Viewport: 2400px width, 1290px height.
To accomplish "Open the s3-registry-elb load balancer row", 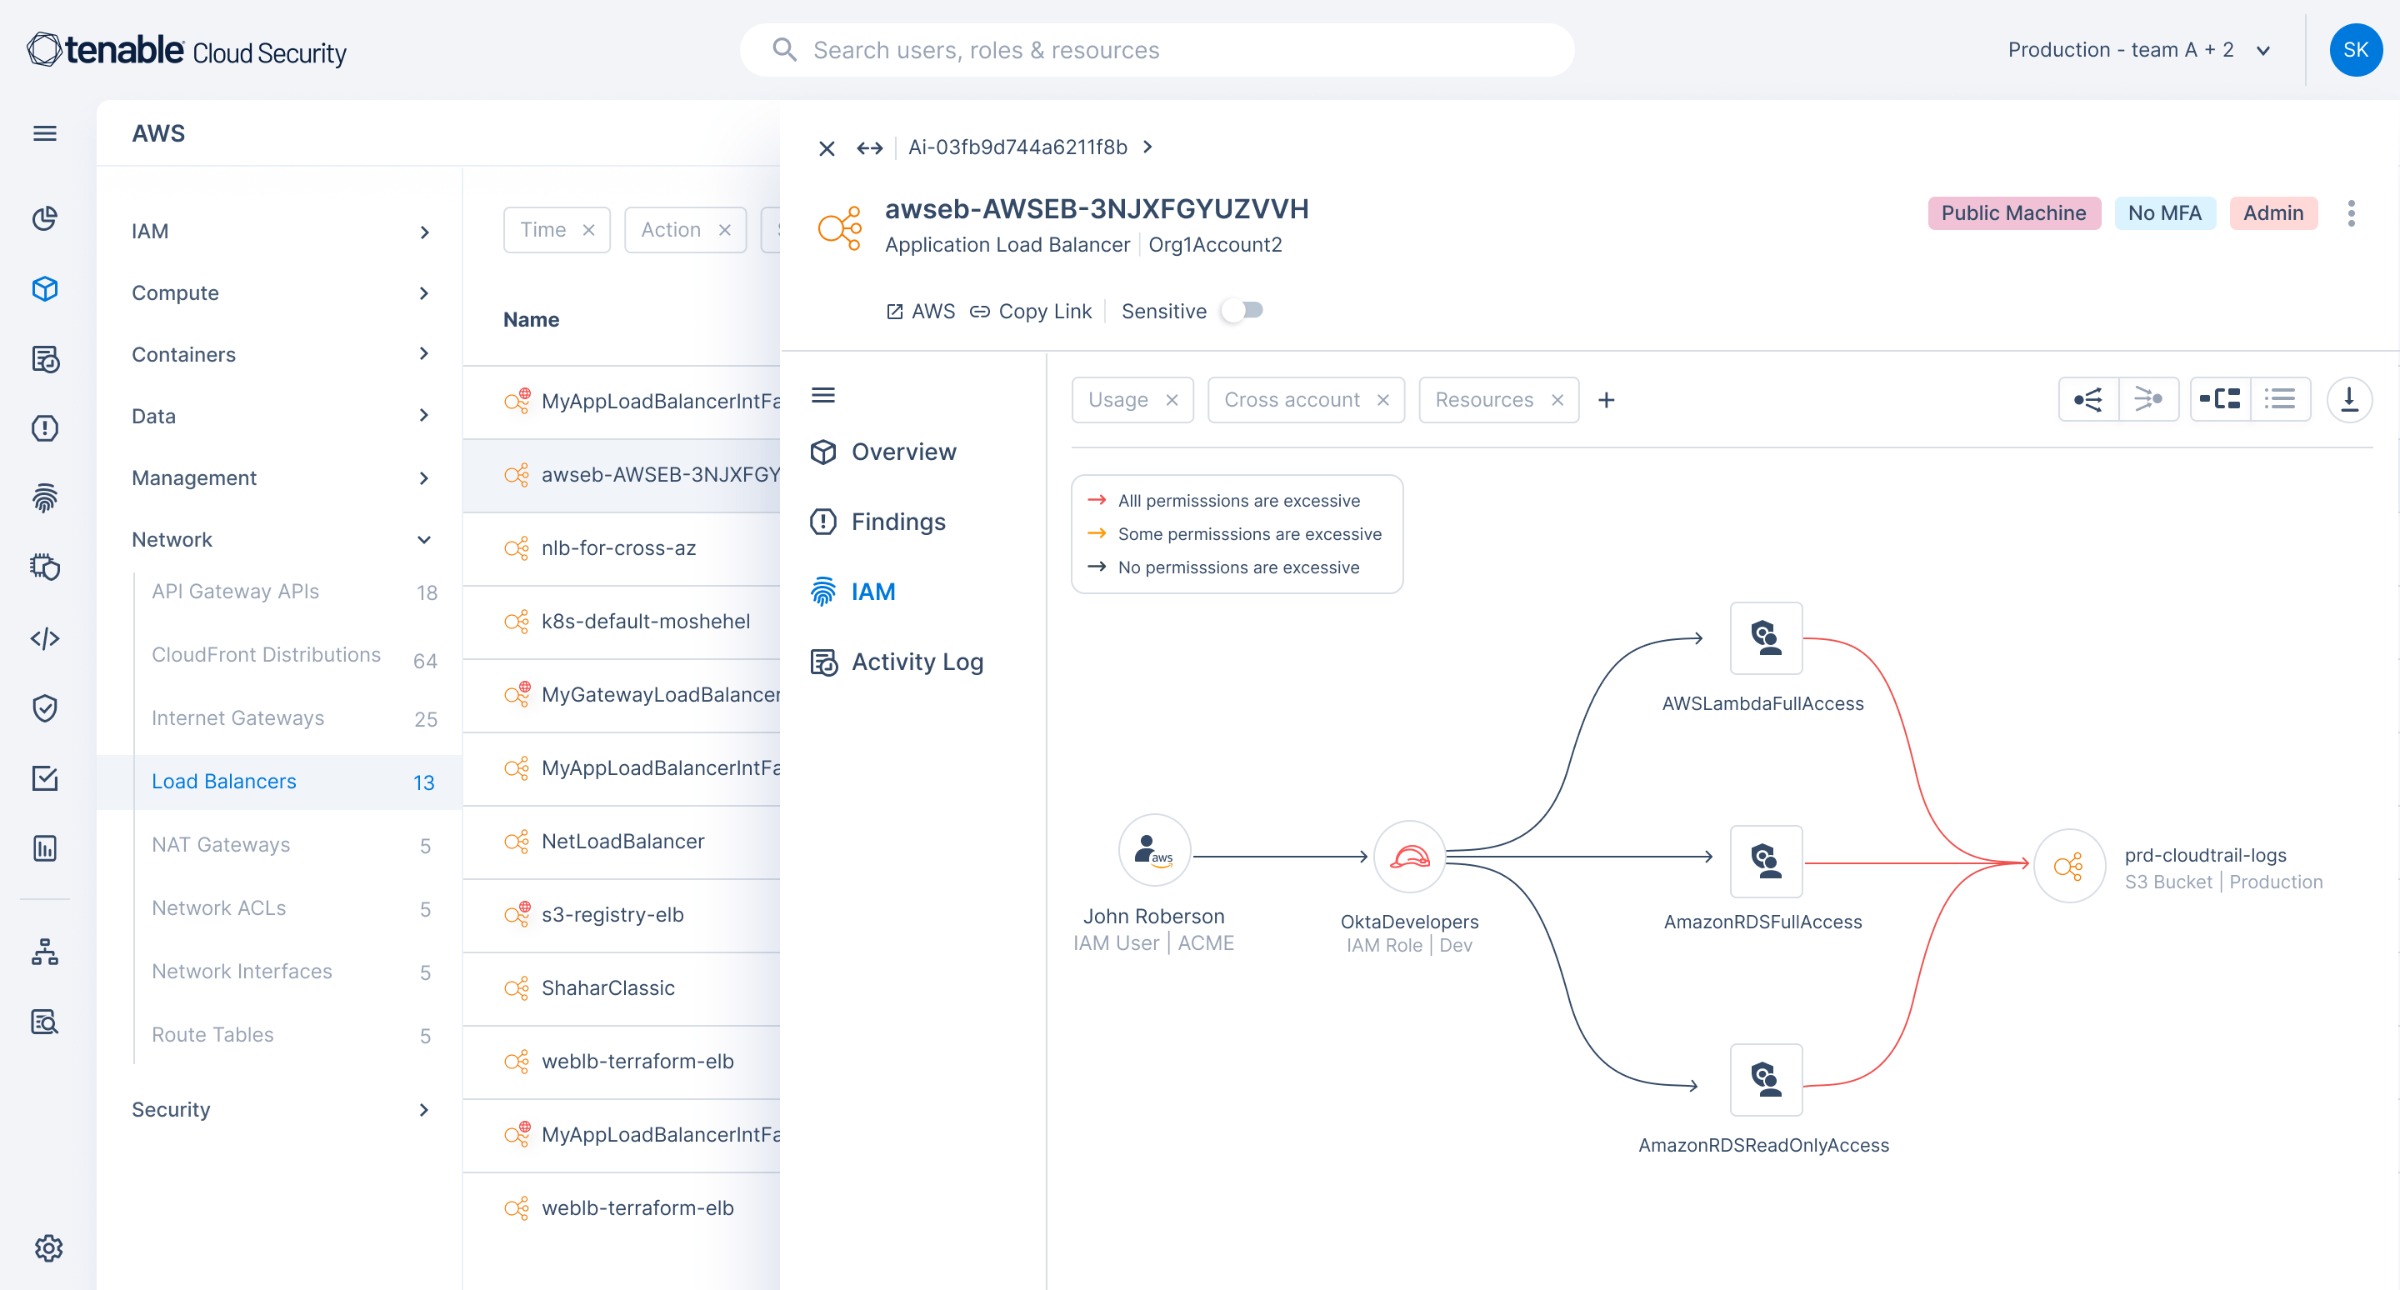I will 622,915.
